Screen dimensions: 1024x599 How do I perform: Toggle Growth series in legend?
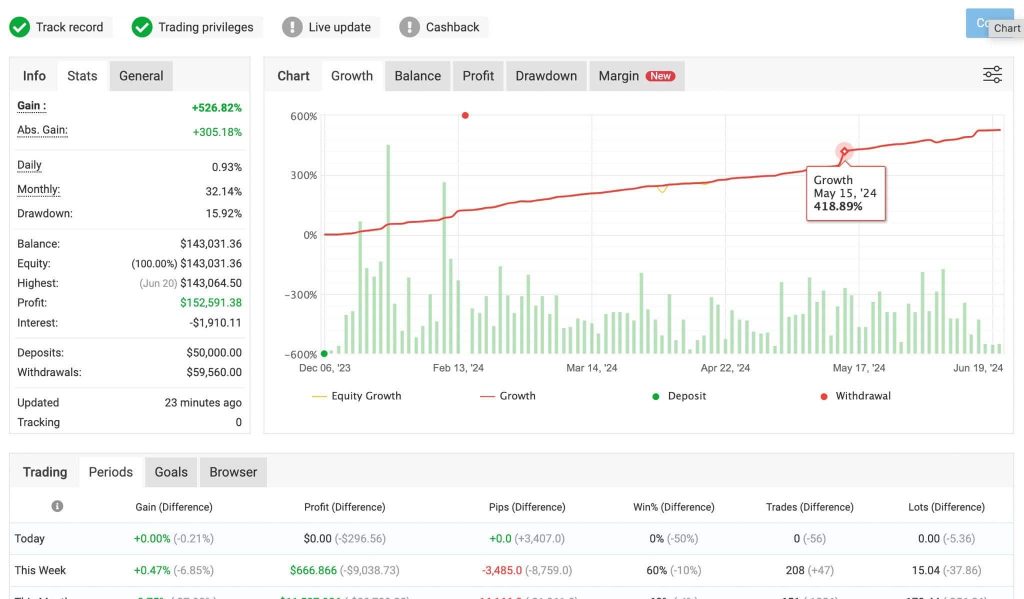pos(507,396)
